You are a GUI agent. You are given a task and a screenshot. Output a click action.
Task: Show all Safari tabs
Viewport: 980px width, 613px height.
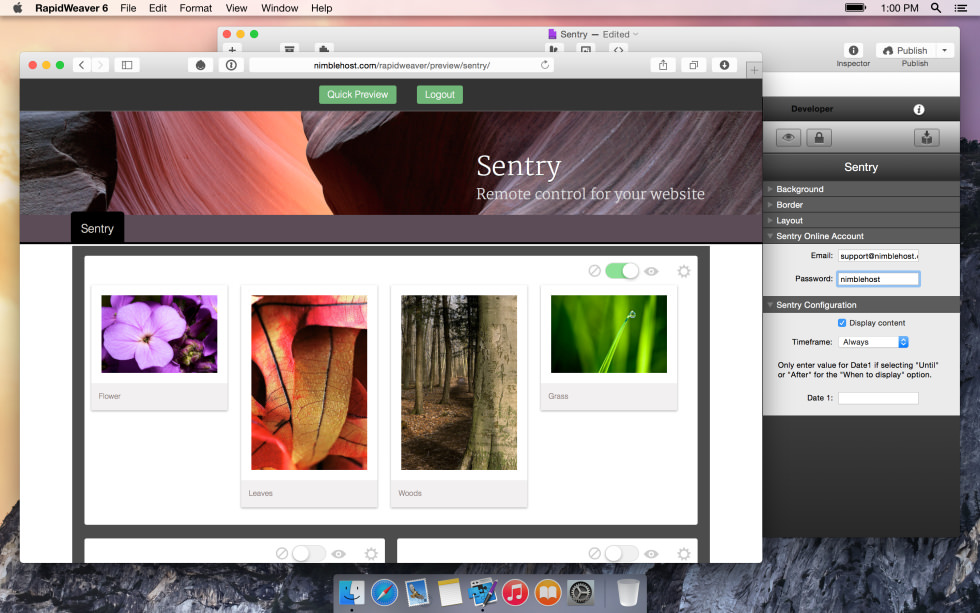(x=694, y=65)
